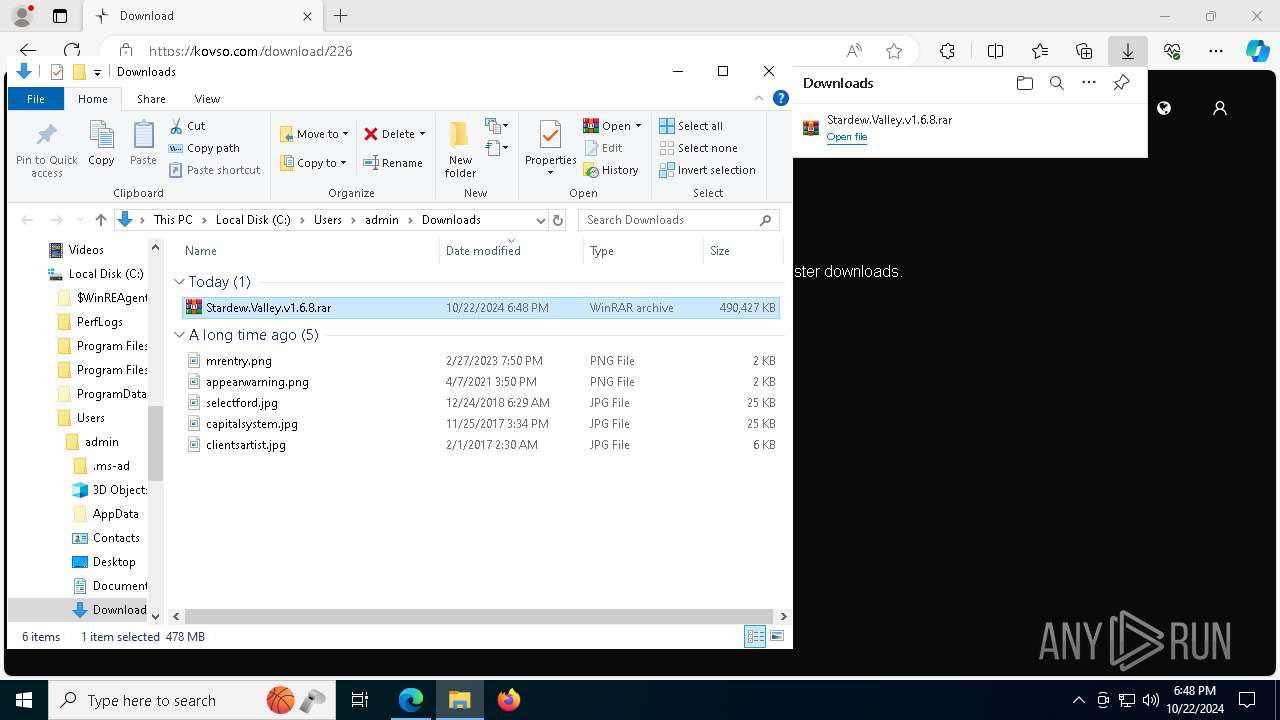Screen dimensions: 1280x720
Task: Launch Firefox from taskbar
Action: [509, 700]
